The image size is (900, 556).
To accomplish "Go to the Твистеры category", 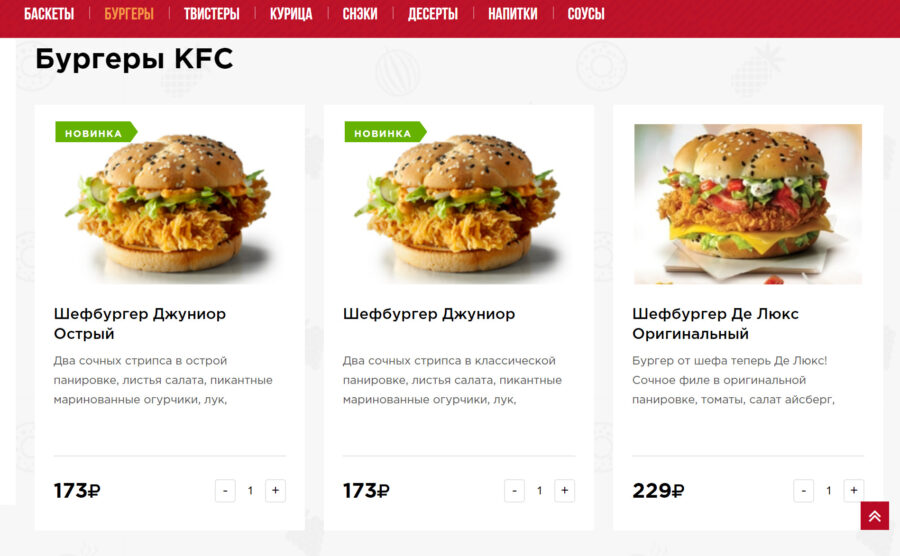I will (x=212, y=14).
